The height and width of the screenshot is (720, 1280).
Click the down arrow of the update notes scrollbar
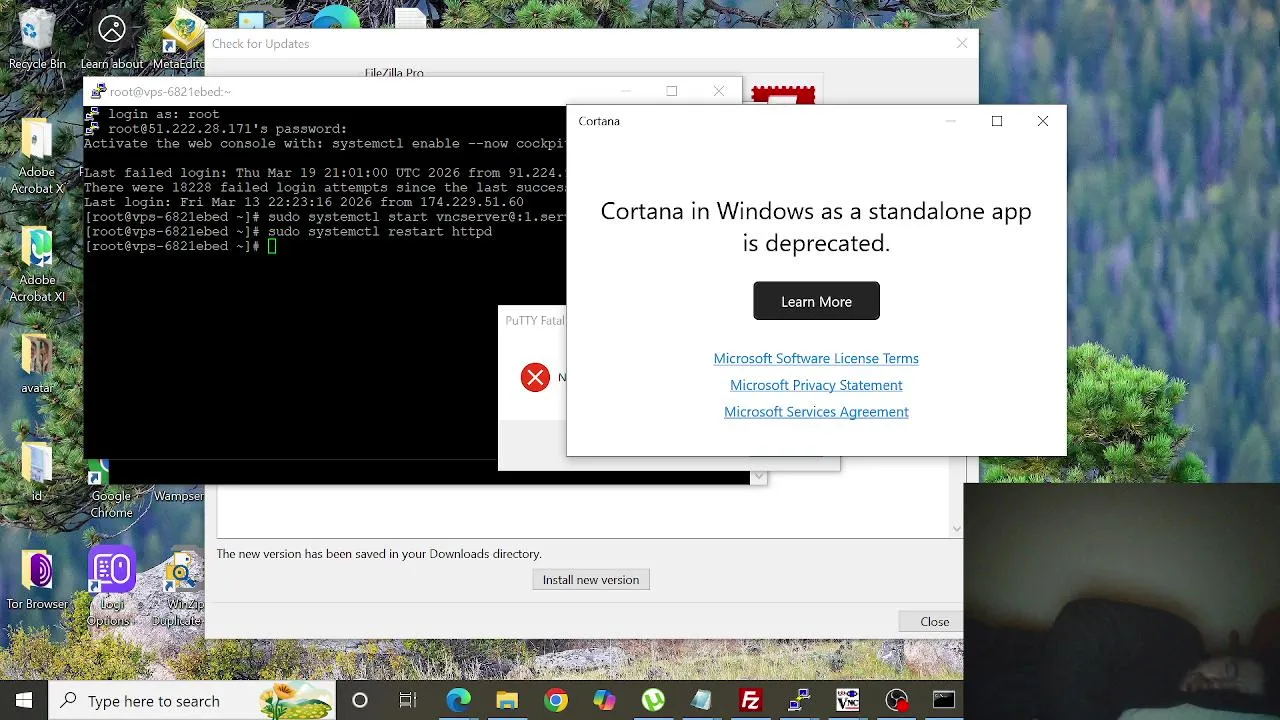pyautogui.click(x=957, y=528)
